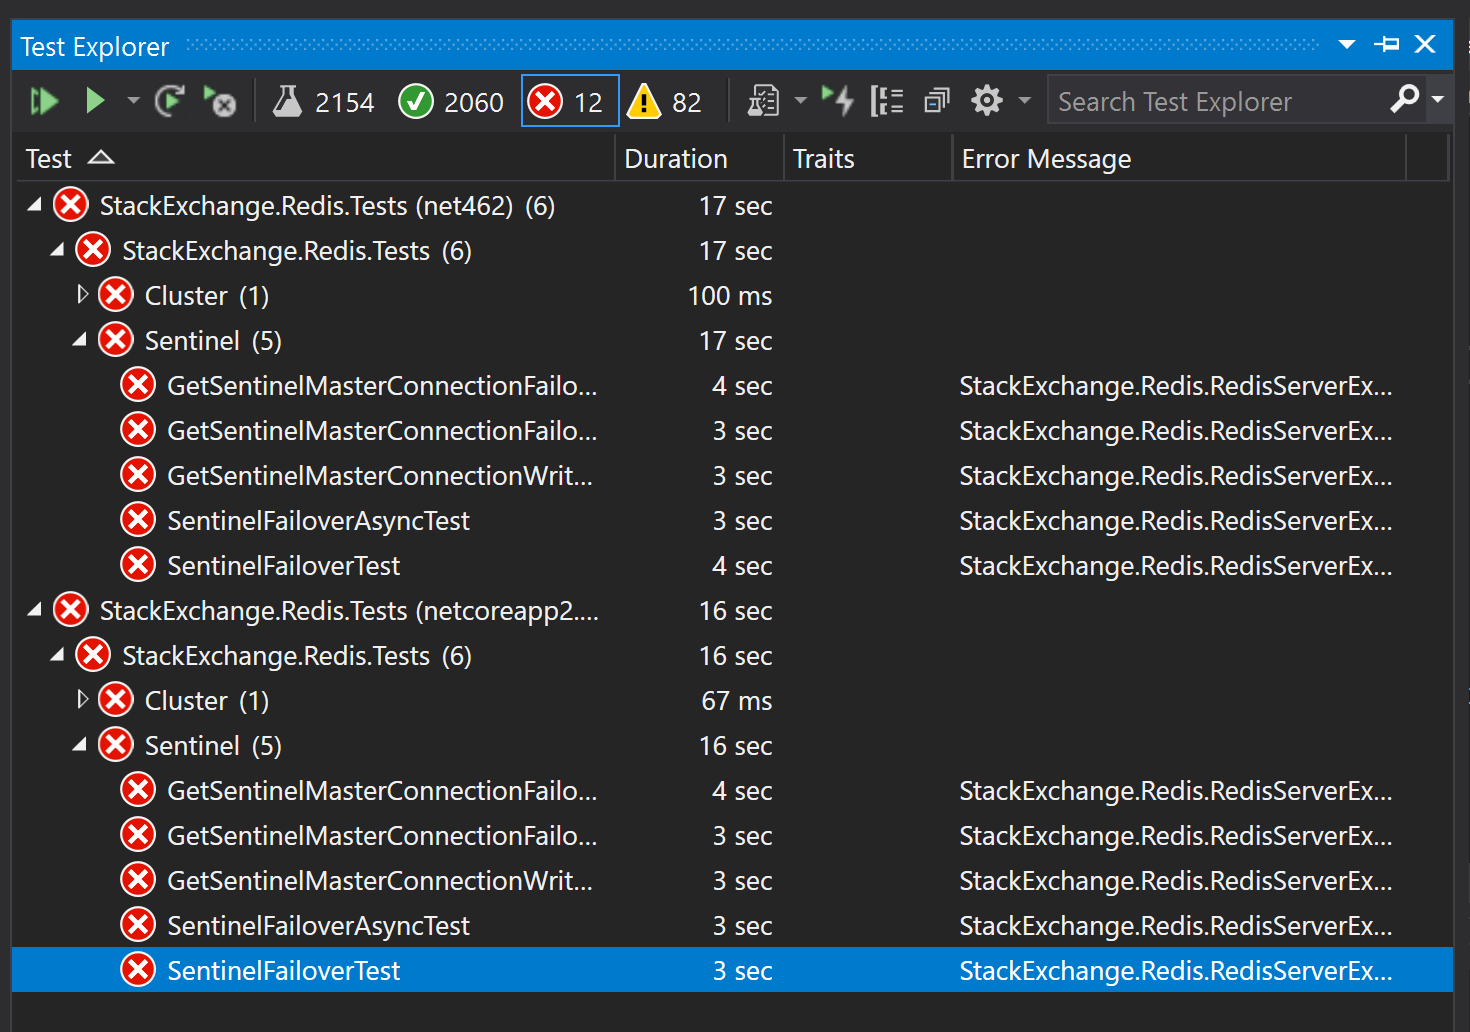Focus the Search Test Explorer field
The height and width of the screenshot is (1032, 1470).
tap(1215, 101)
